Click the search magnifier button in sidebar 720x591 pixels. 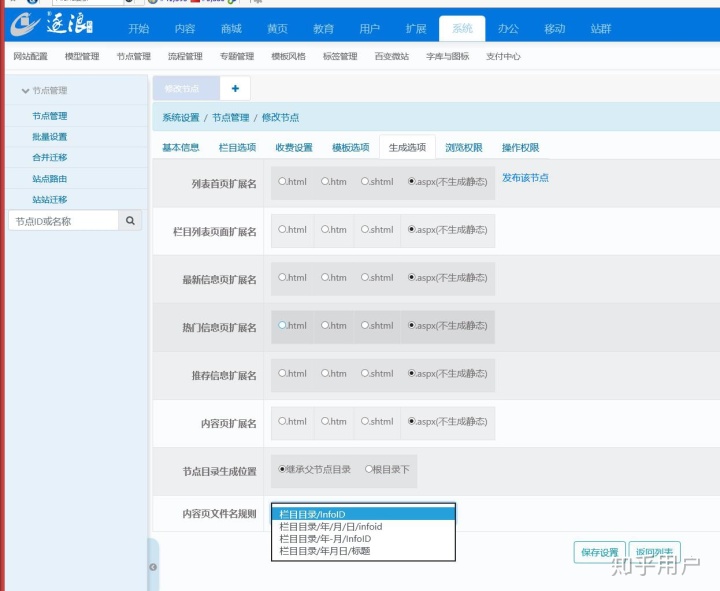click(130, 221)
